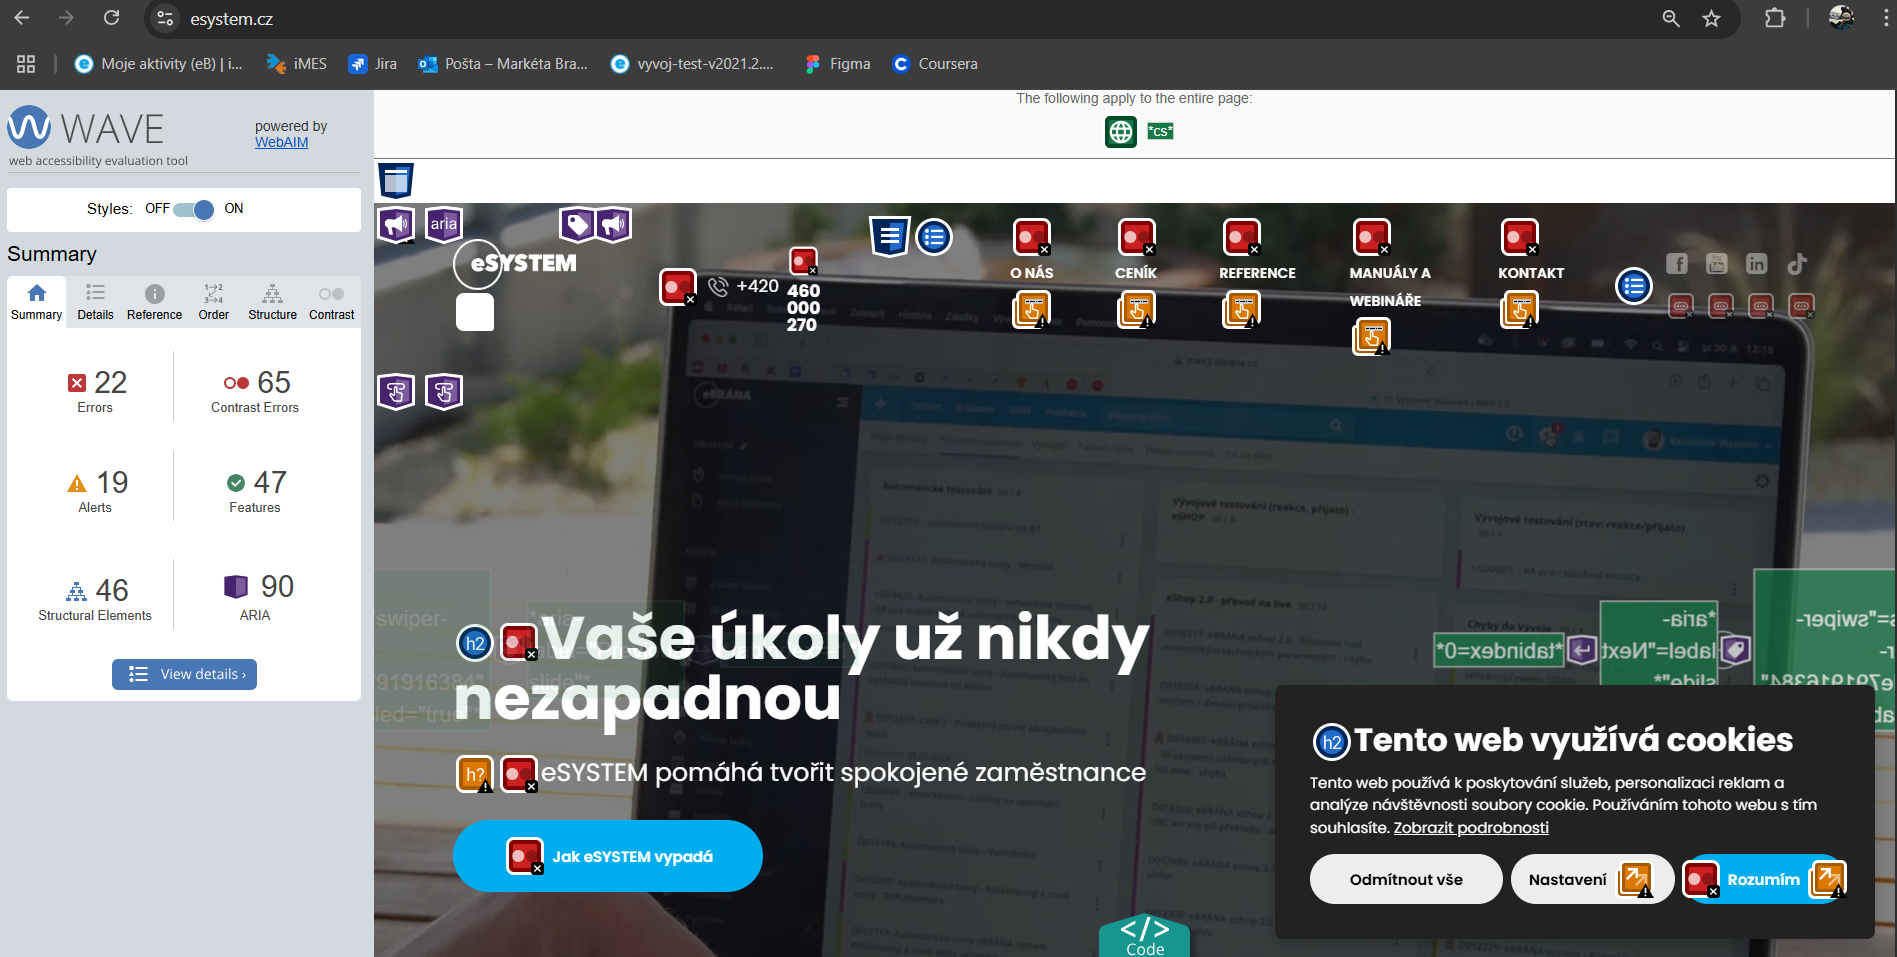
Task: Click the h2 icon in cookies dialog
Action: pyautogui.click(x=1331, y=742)
